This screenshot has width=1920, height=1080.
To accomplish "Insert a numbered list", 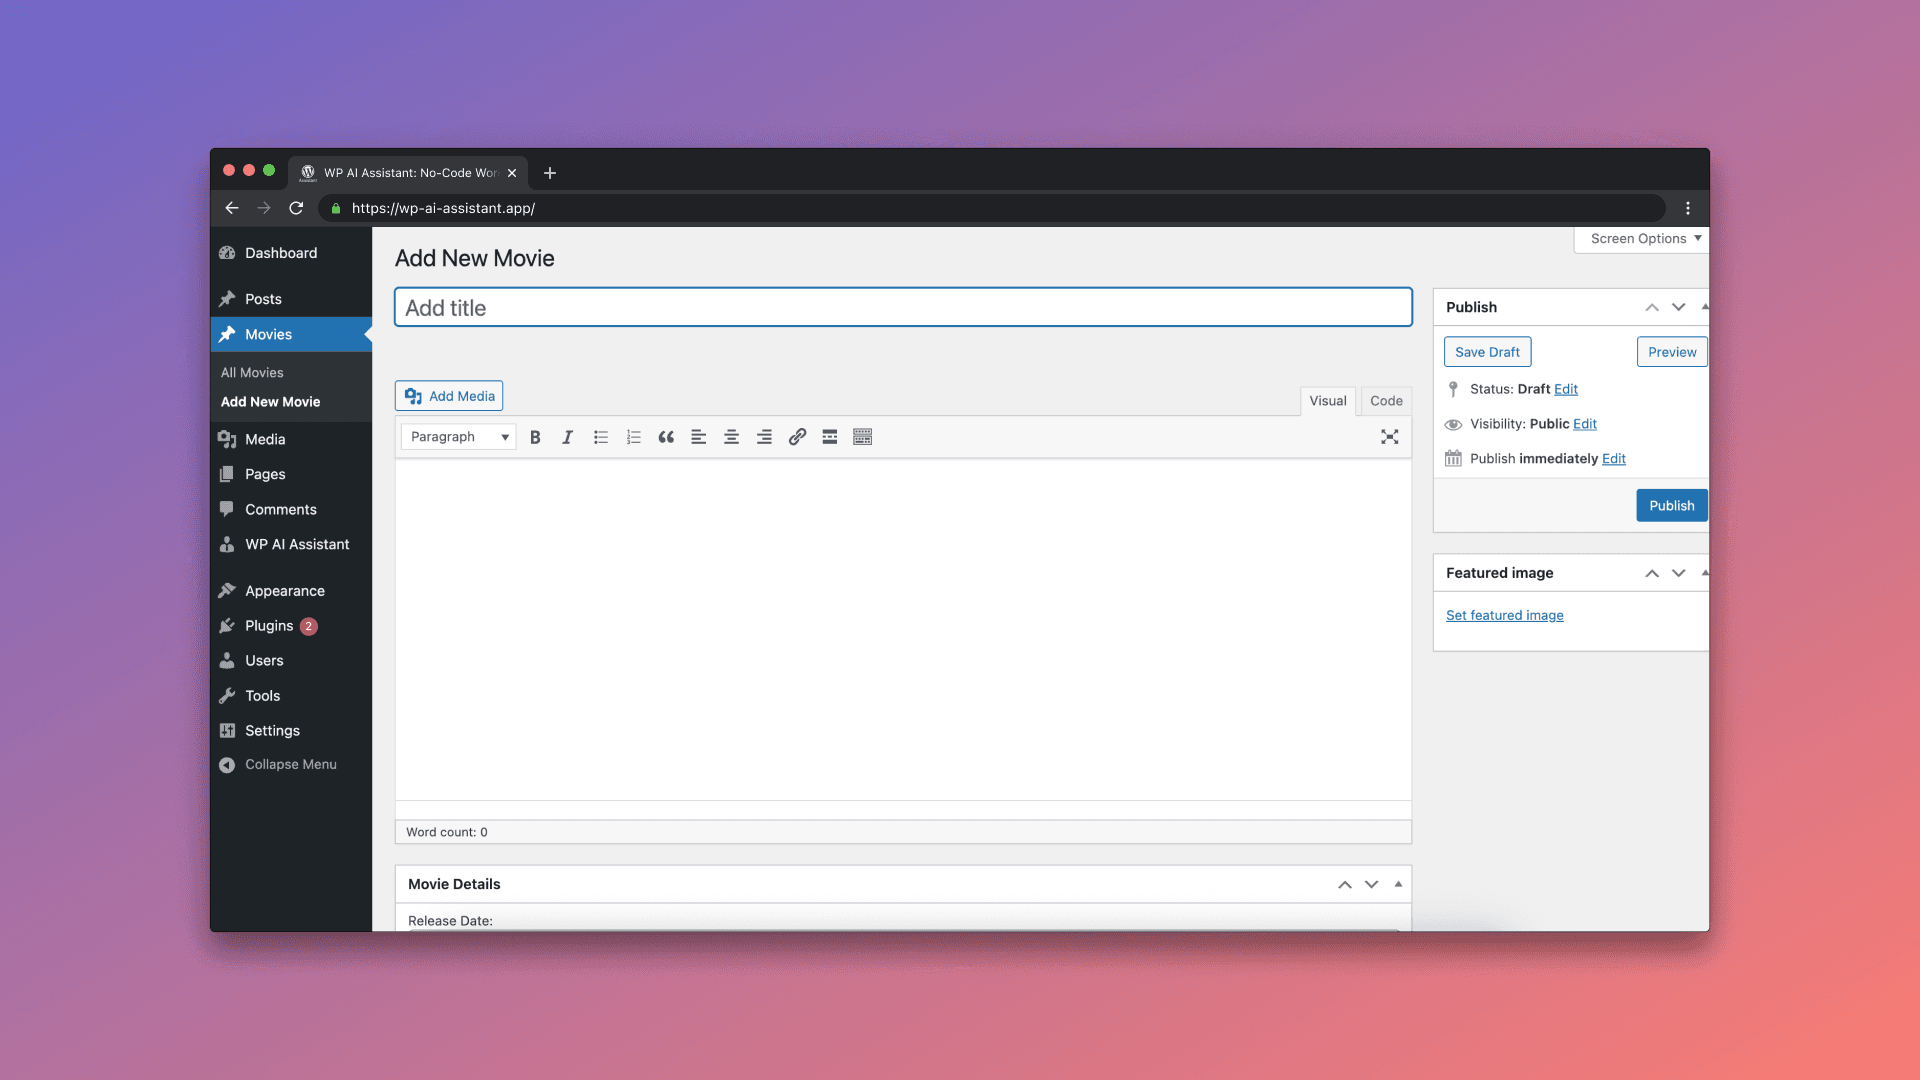I will (x=633, y=437).
